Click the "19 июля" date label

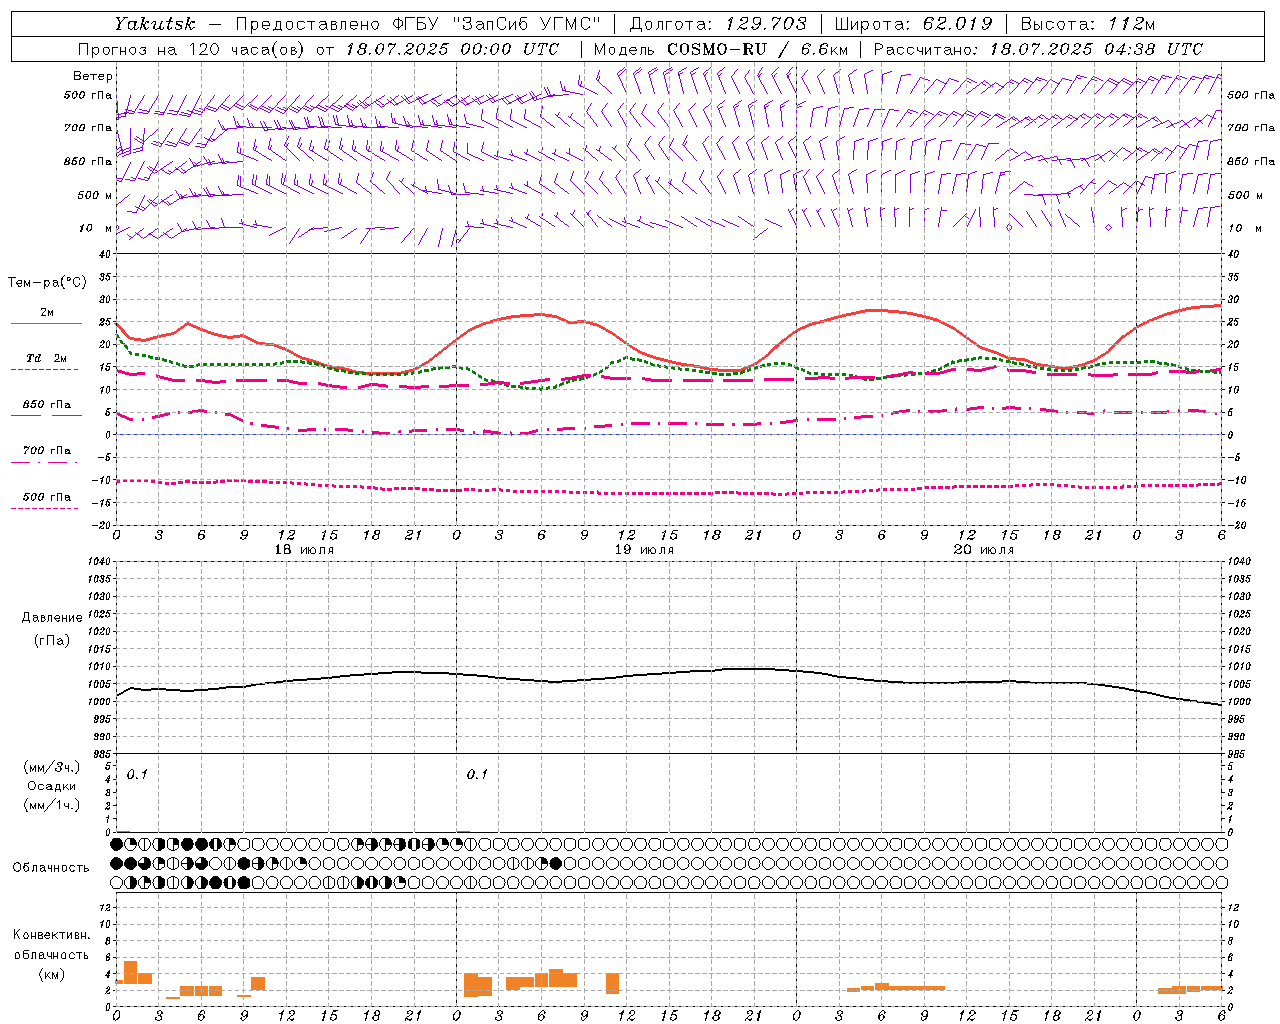pyautogui.click(x=644, y=550)
